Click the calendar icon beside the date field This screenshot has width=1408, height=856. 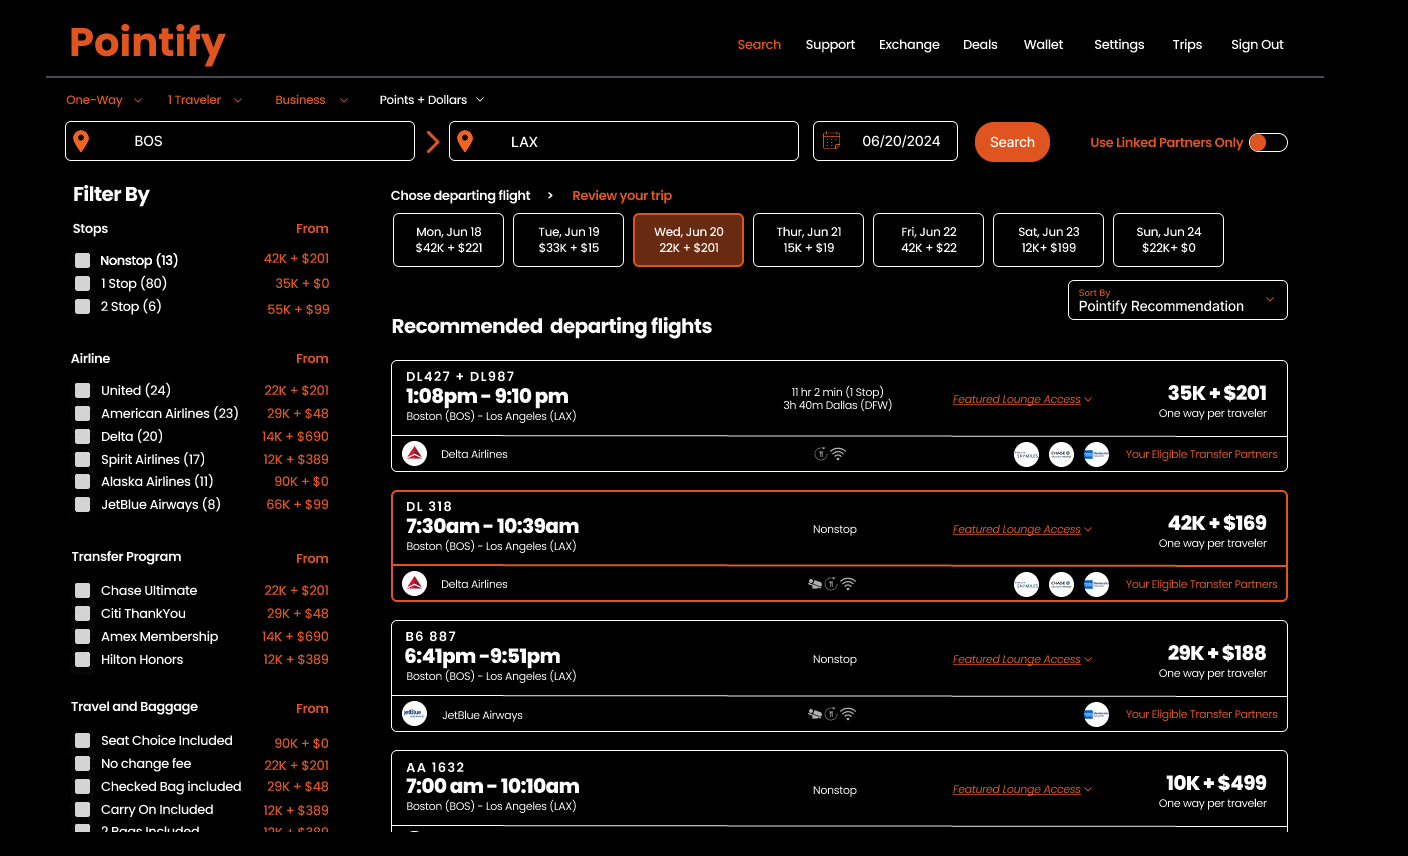[x=831, y=141]
